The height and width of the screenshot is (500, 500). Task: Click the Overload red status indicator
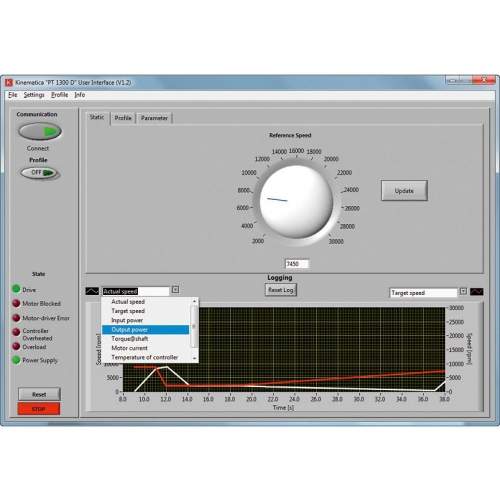point(16,346)
